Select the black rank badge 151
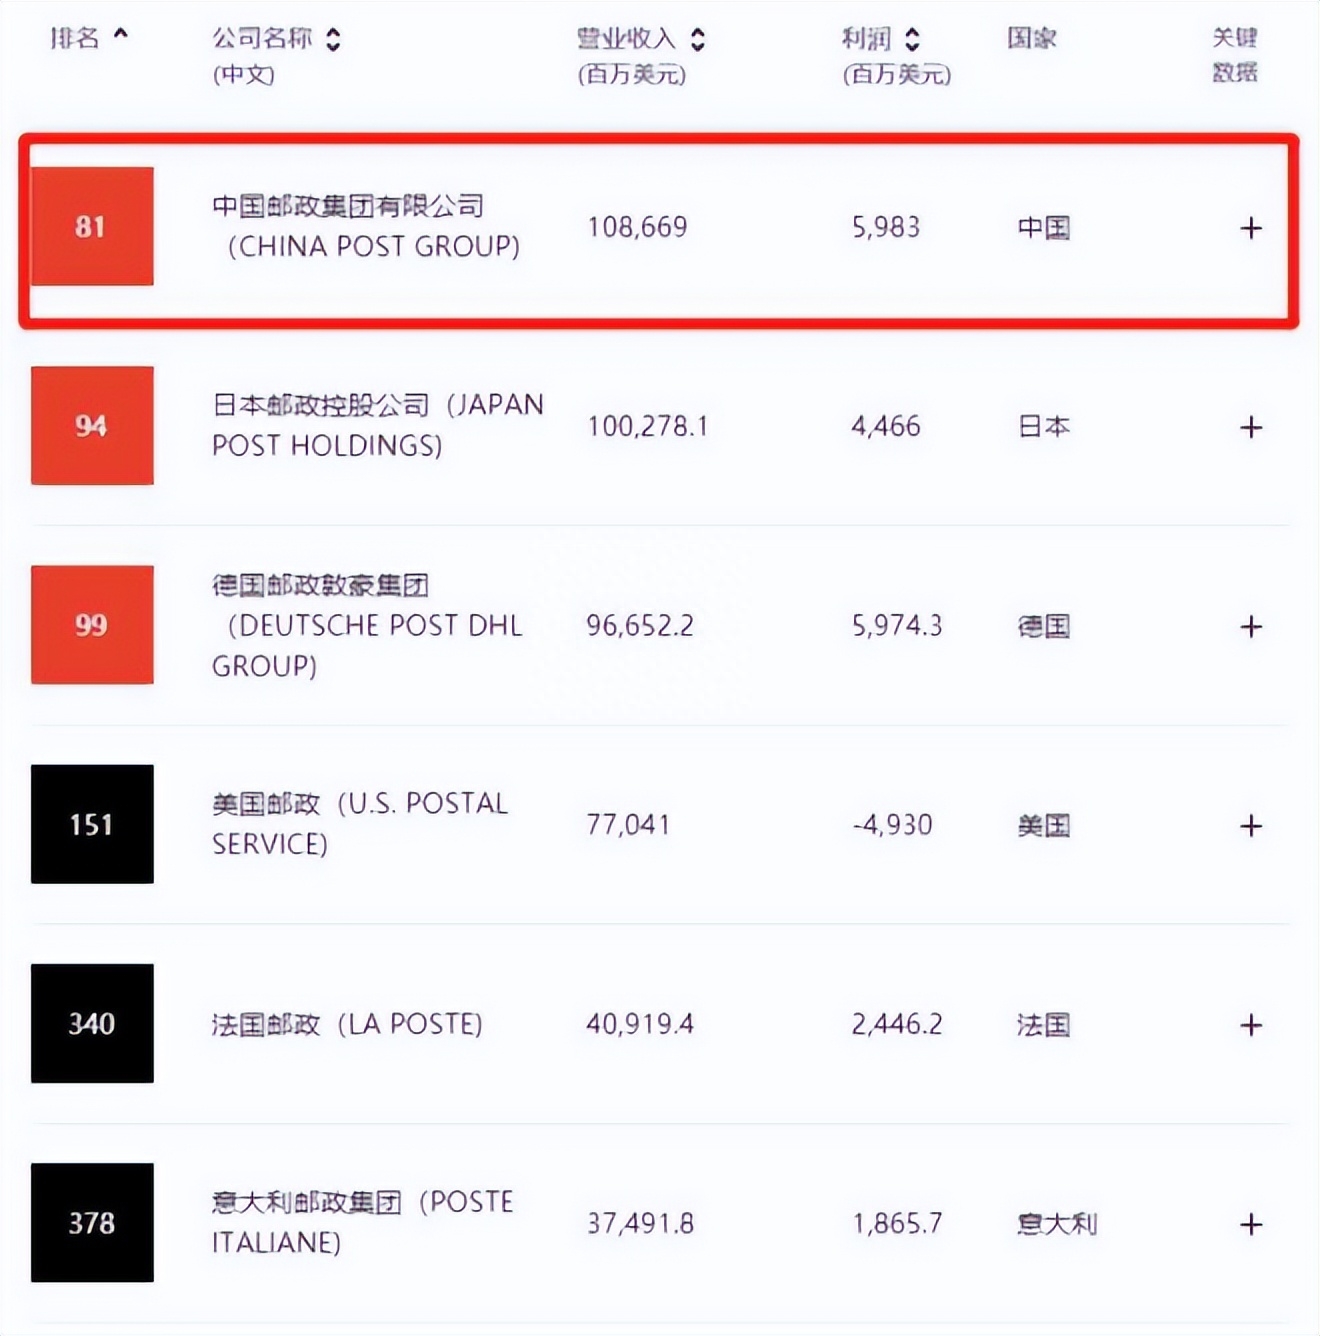Image resolution: width=1320 pixels, height=1336 pixels. coord(92,824)
